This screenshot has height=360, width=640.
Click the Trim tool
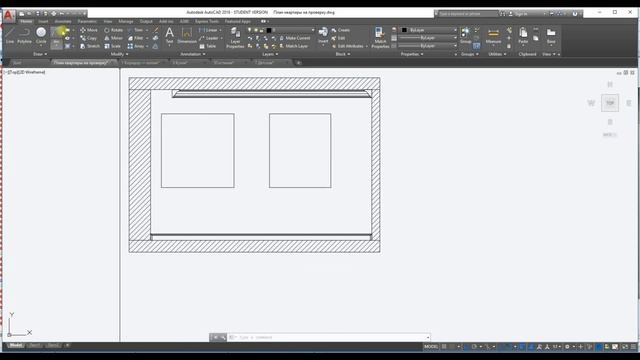pyautogui.click(x=136, y=30)
